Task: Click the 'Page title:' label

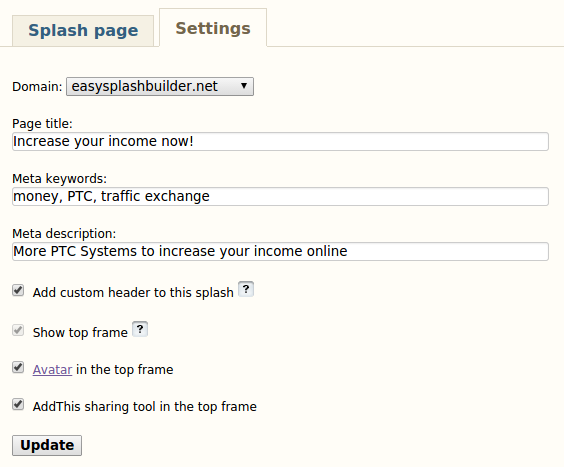Action: (42, 124)
